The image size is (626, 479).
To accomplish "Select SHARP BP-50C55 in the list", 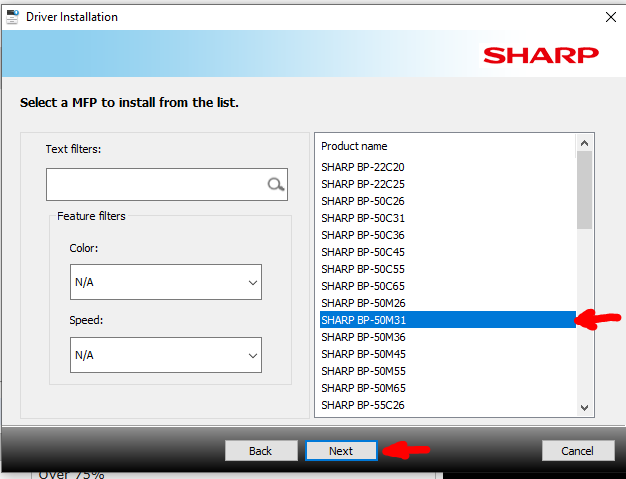I will click(x=448, y=269).
